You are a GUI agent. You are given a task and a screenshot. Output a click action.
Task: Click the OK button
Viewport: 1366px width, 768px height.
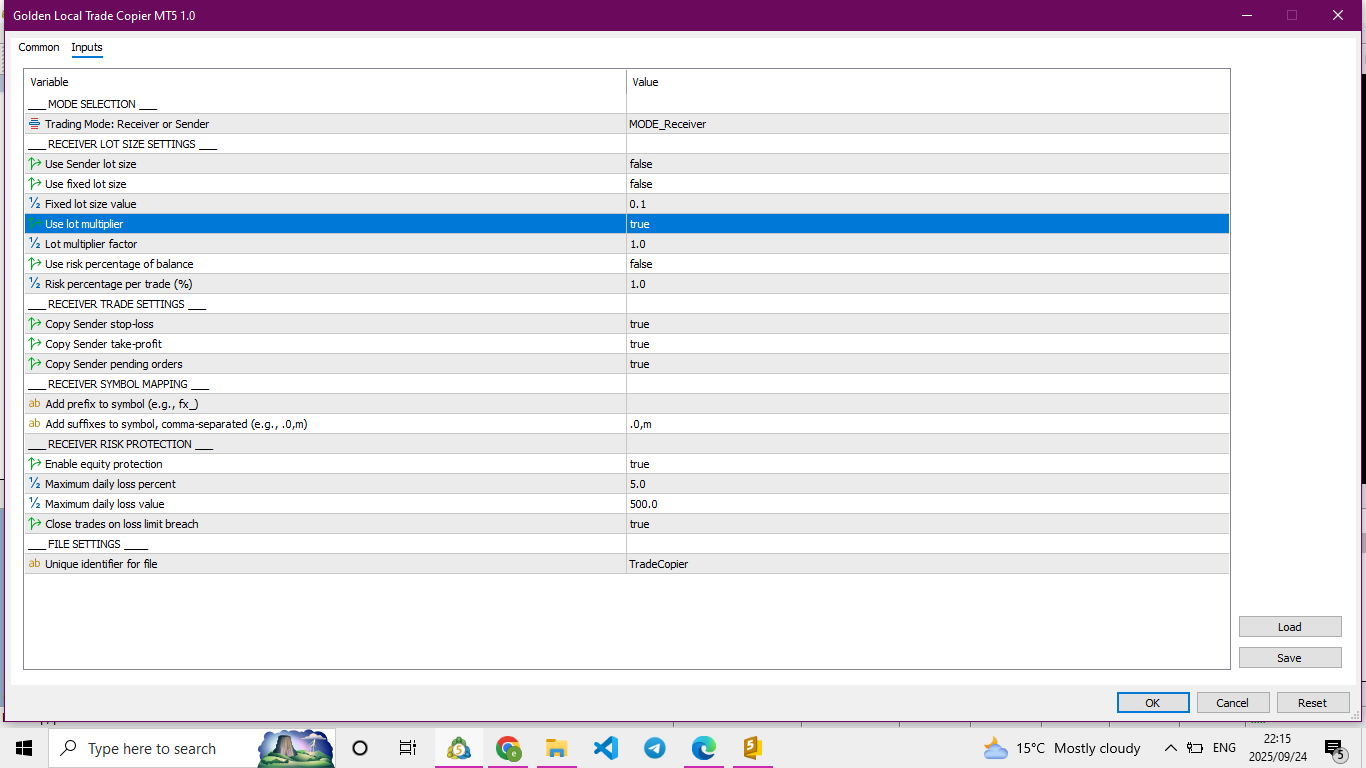1153,703
